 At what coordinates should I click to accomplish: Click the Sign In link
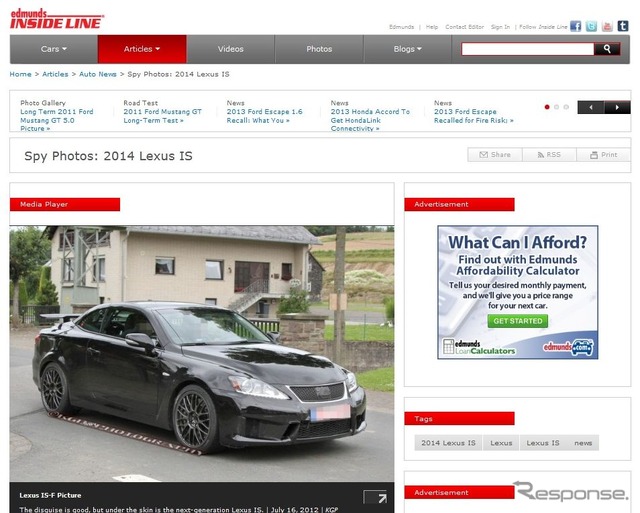coord(500,27)
